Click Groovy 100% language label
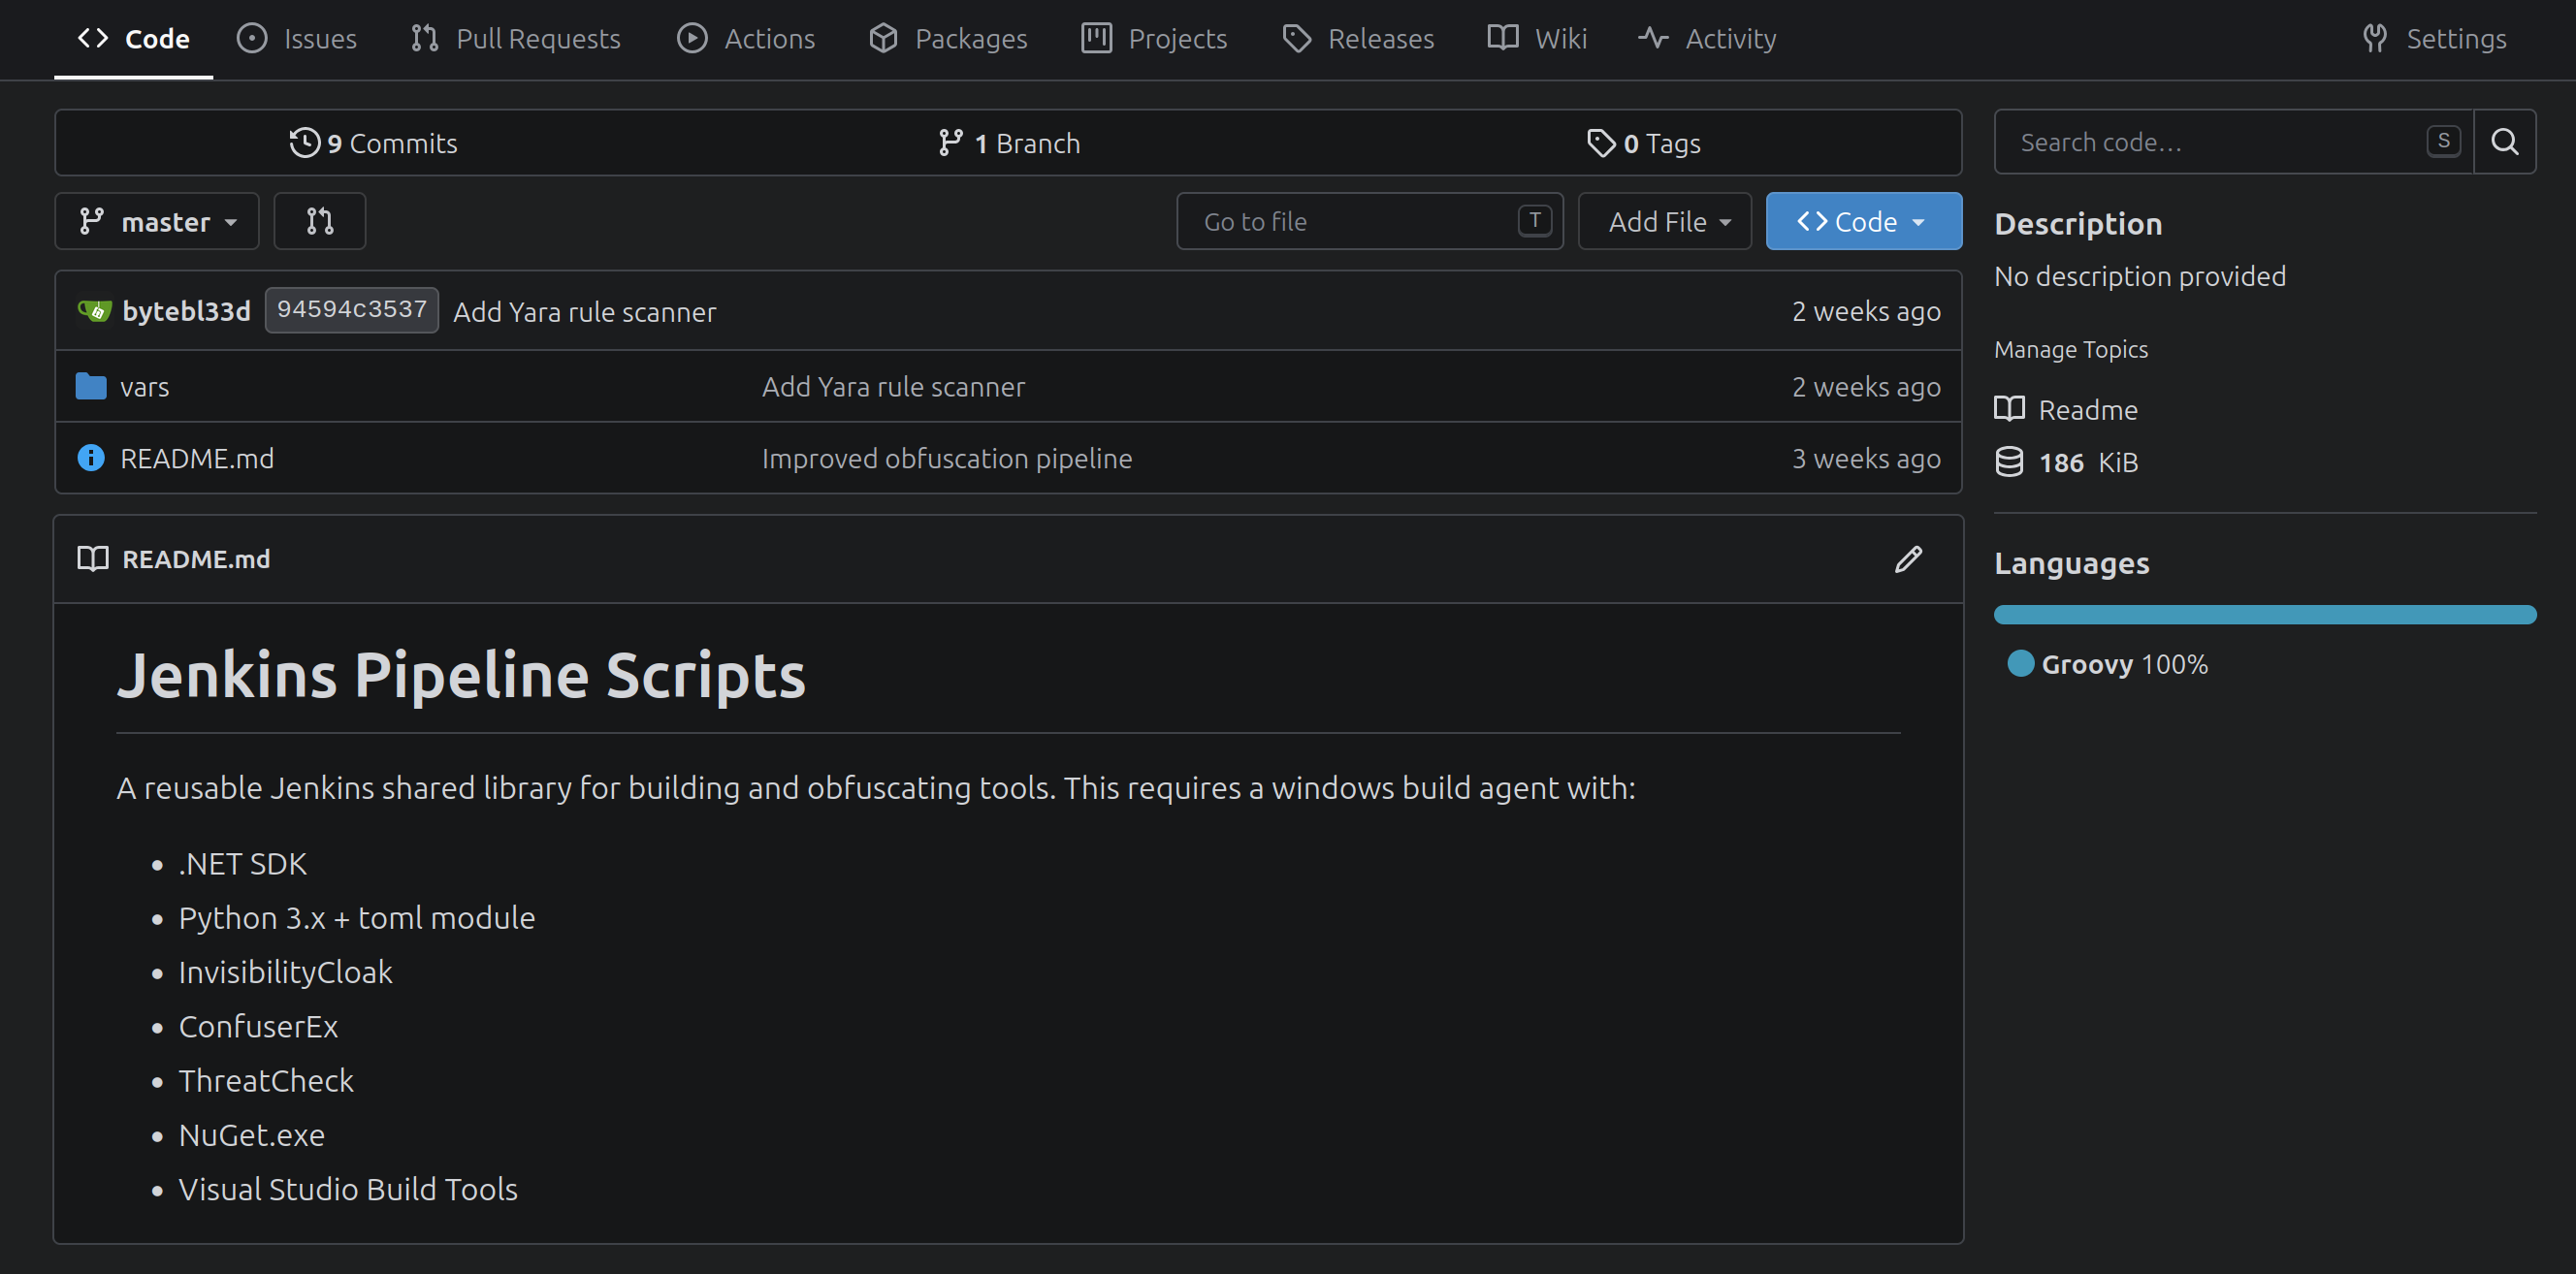The height and width of the screenshot is (1274, 2576). click(2124, 665)
